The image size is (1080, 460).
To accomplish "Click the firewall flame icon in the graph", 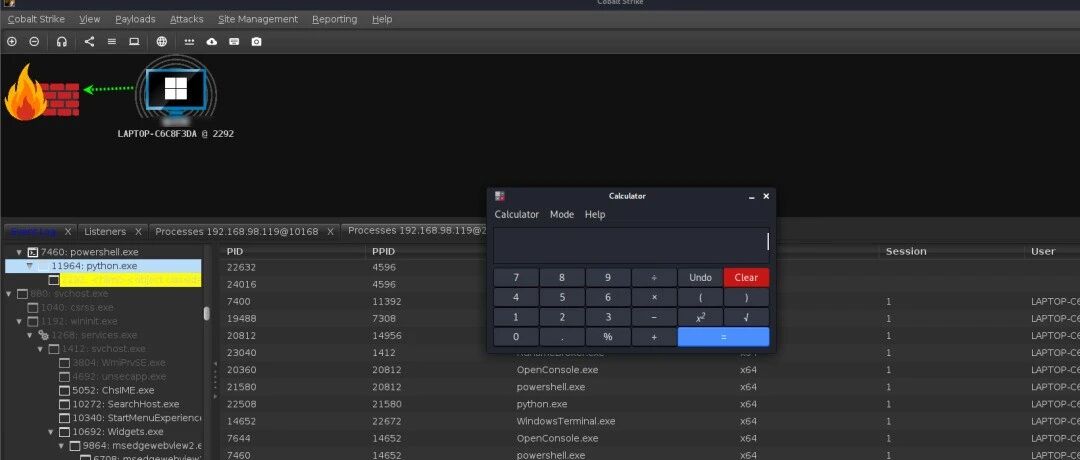I will click(x=25, y=93).
